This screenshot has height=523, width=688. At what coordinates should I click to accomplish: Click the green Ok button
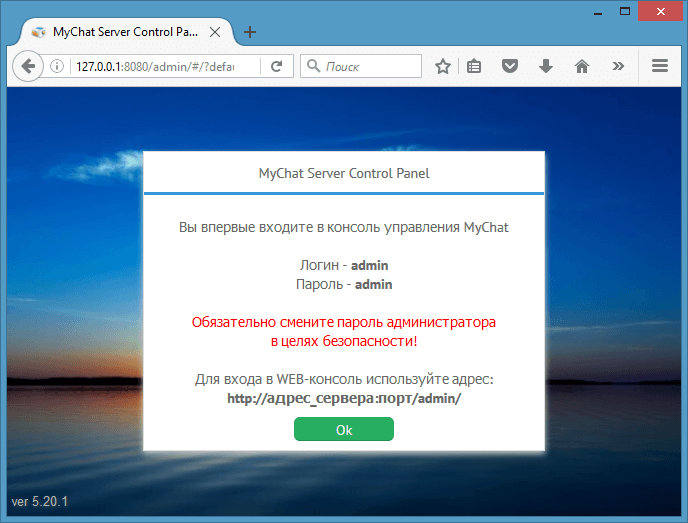pyautogui.click(x=343, y=429)
